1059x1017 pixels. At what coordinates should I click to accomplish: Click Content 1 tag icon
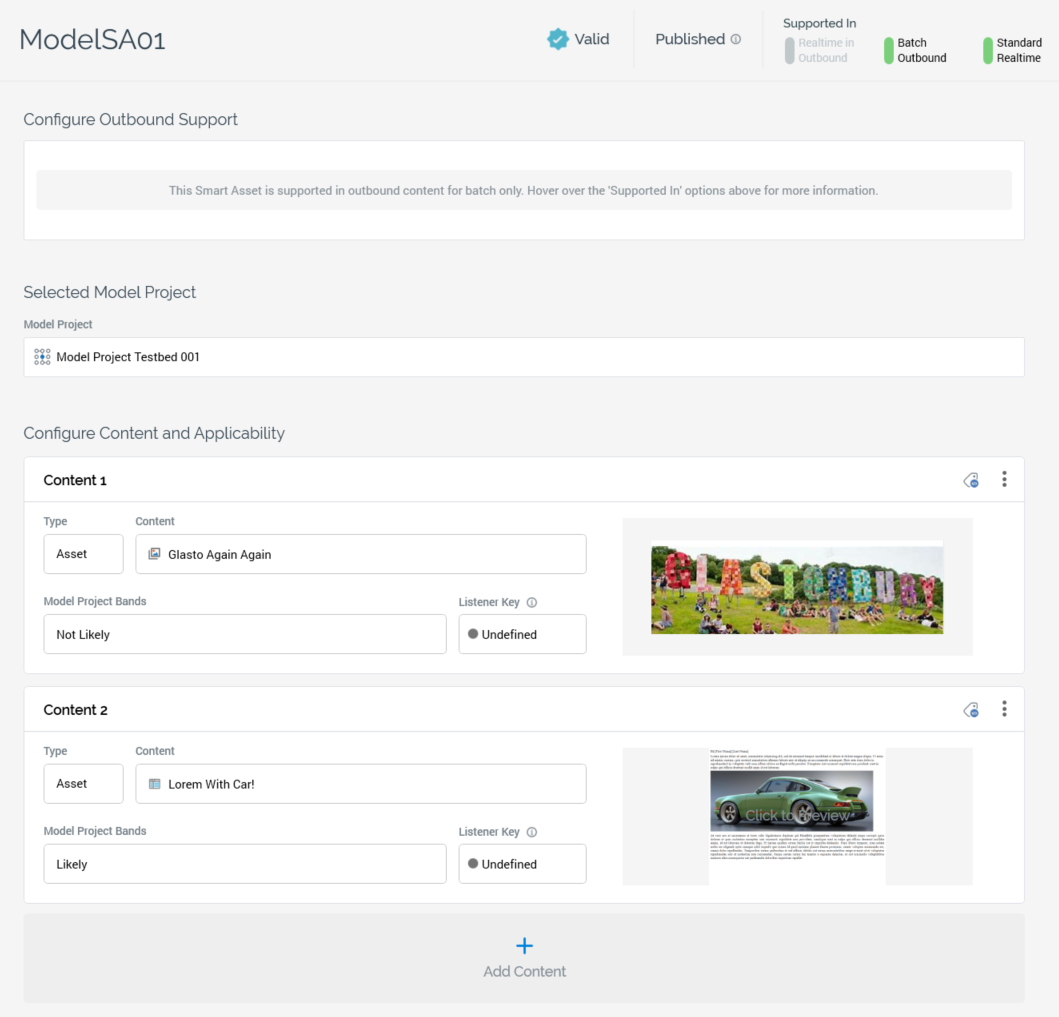971,481
